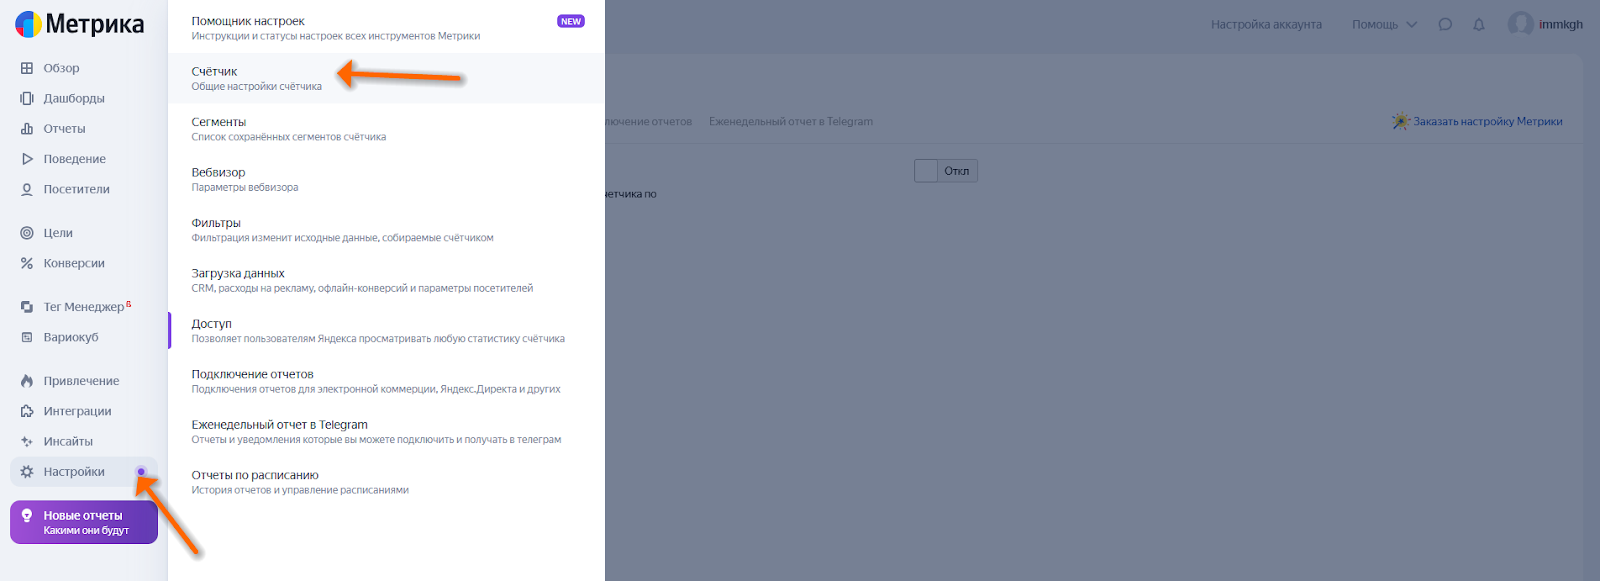Open Отчеты по расписанию entry
Image resolution: width=1600 pixels, height=581 pixels.
[x=386, y=482]
